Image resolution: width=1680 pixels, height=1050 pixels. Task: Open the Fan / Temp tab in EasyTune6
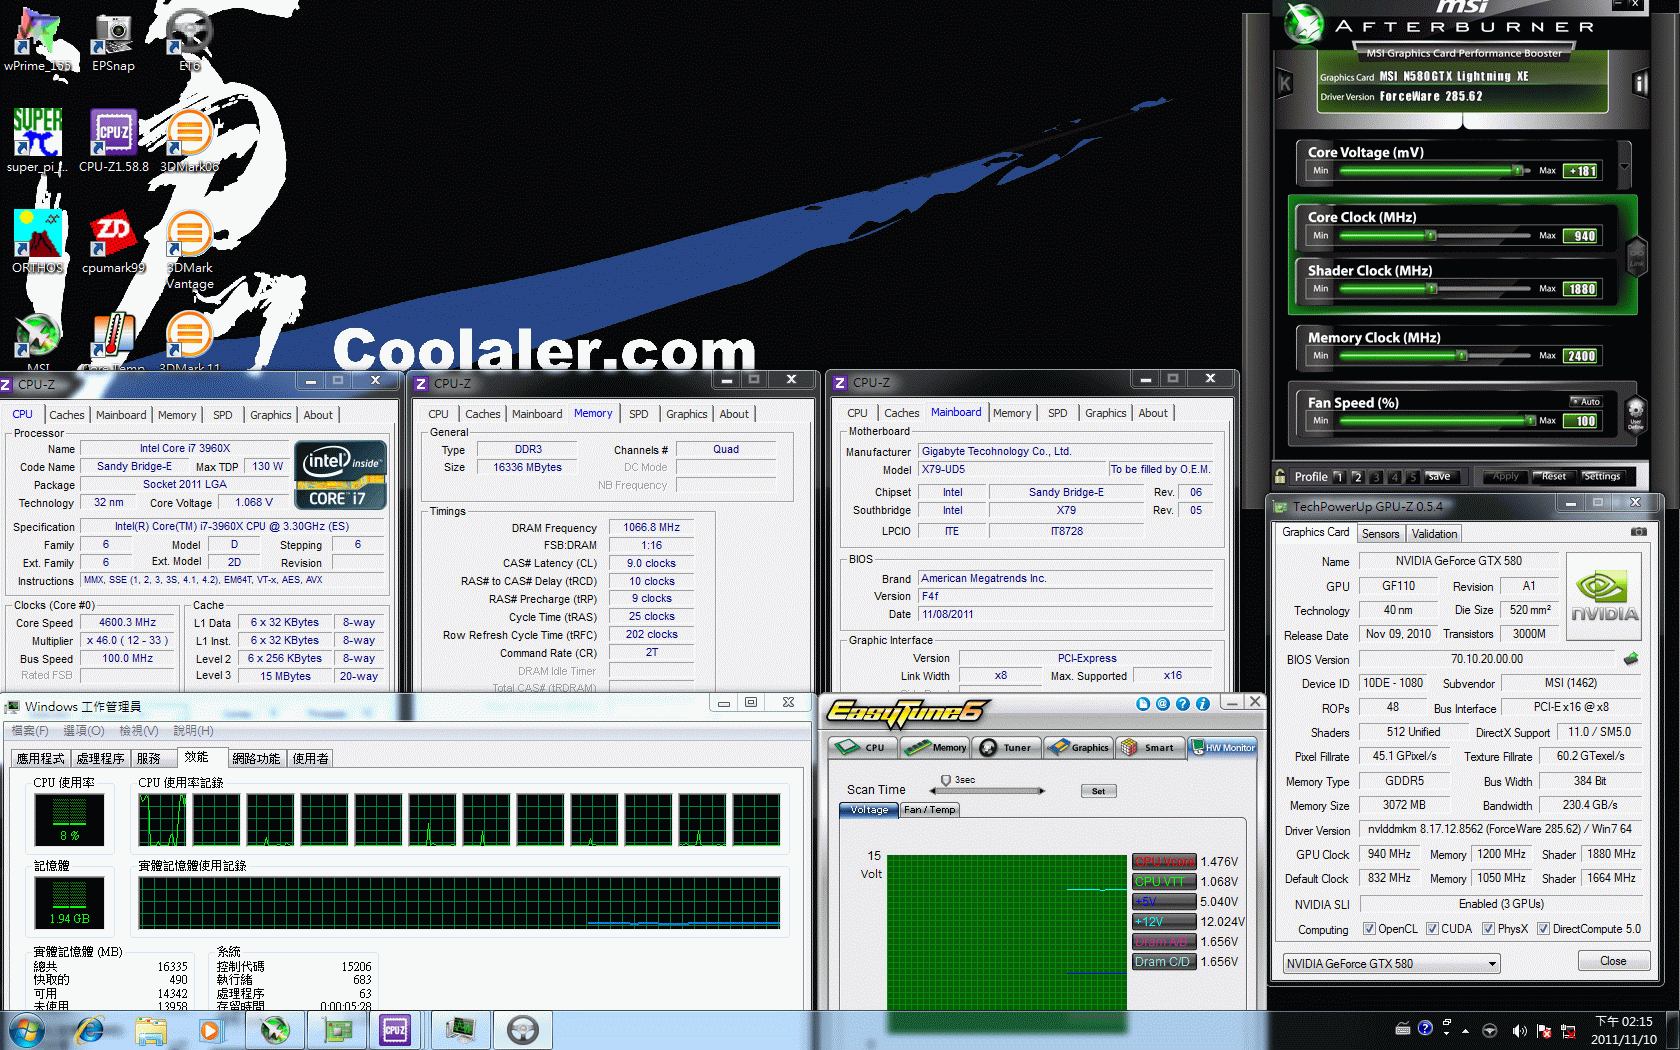[x=930, y=810]
